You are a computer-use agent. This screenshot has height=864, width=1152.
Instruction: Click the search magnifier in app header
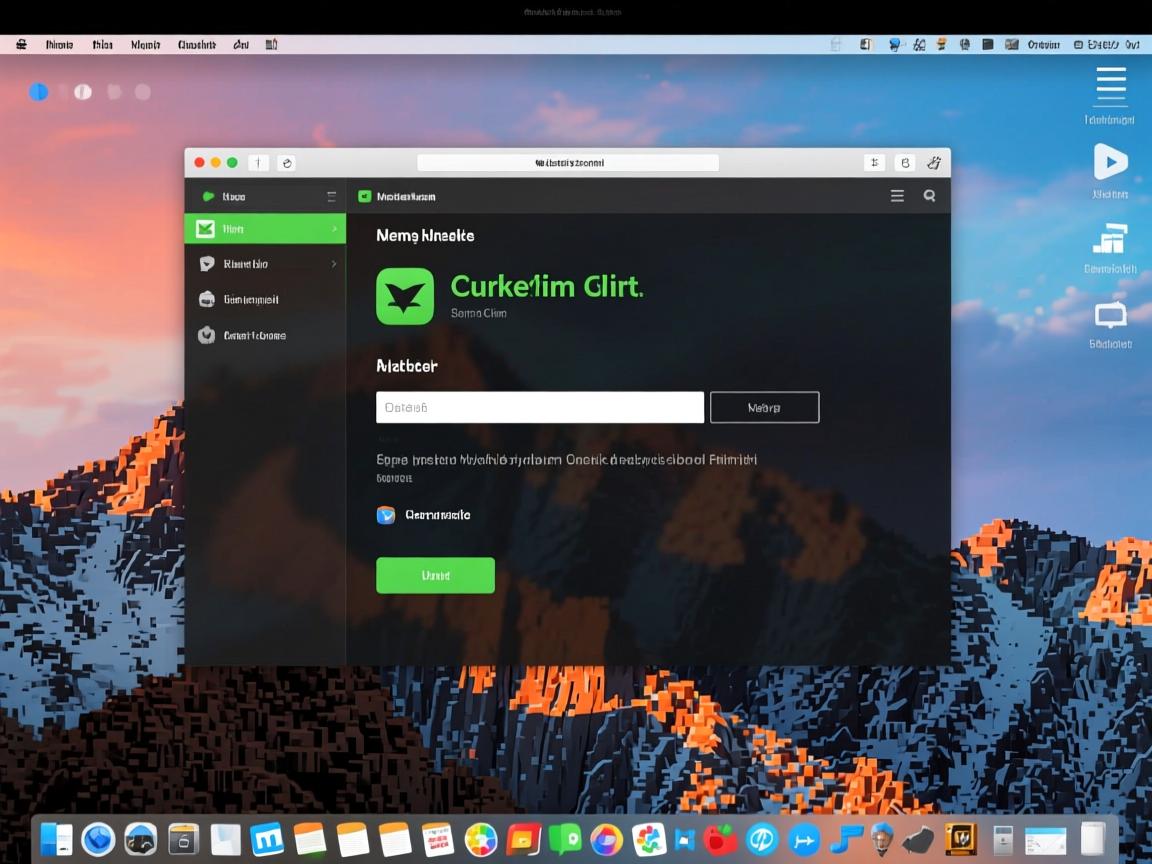tap(929, 196)
